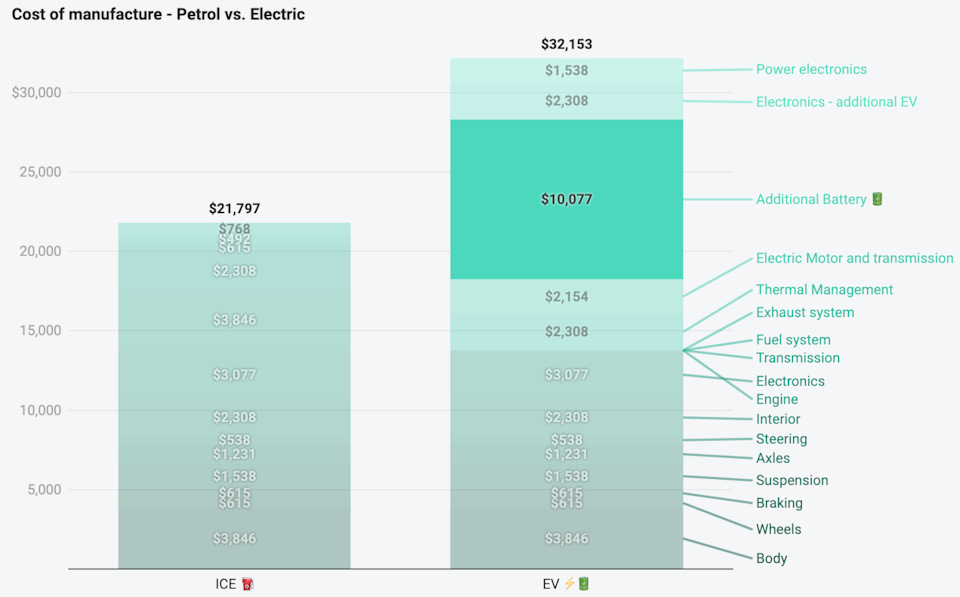Select the $2,154 segment in EV bar
This screenshot has width=960, height=597.
[566, 297]
